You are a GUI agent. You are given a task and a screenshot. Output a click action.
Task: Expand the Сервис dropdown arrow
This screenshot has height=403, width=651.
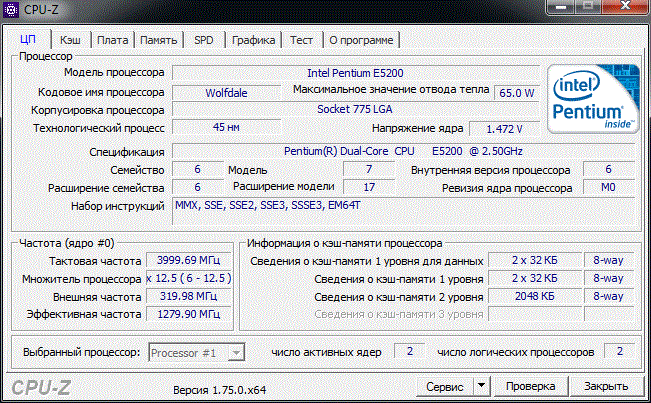(482, 386)
